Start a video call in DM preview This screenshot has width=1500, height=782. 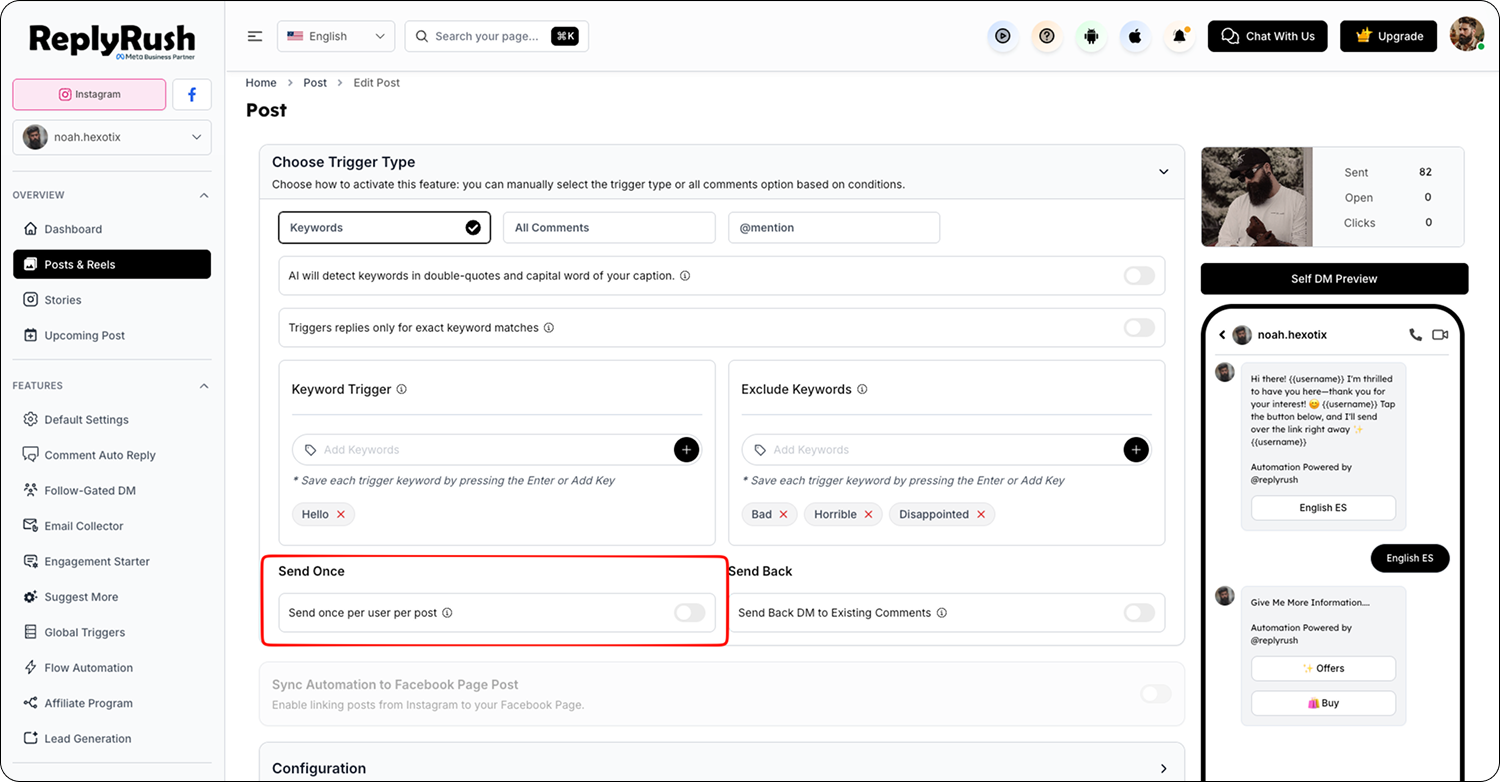[x=1440, y=335]
